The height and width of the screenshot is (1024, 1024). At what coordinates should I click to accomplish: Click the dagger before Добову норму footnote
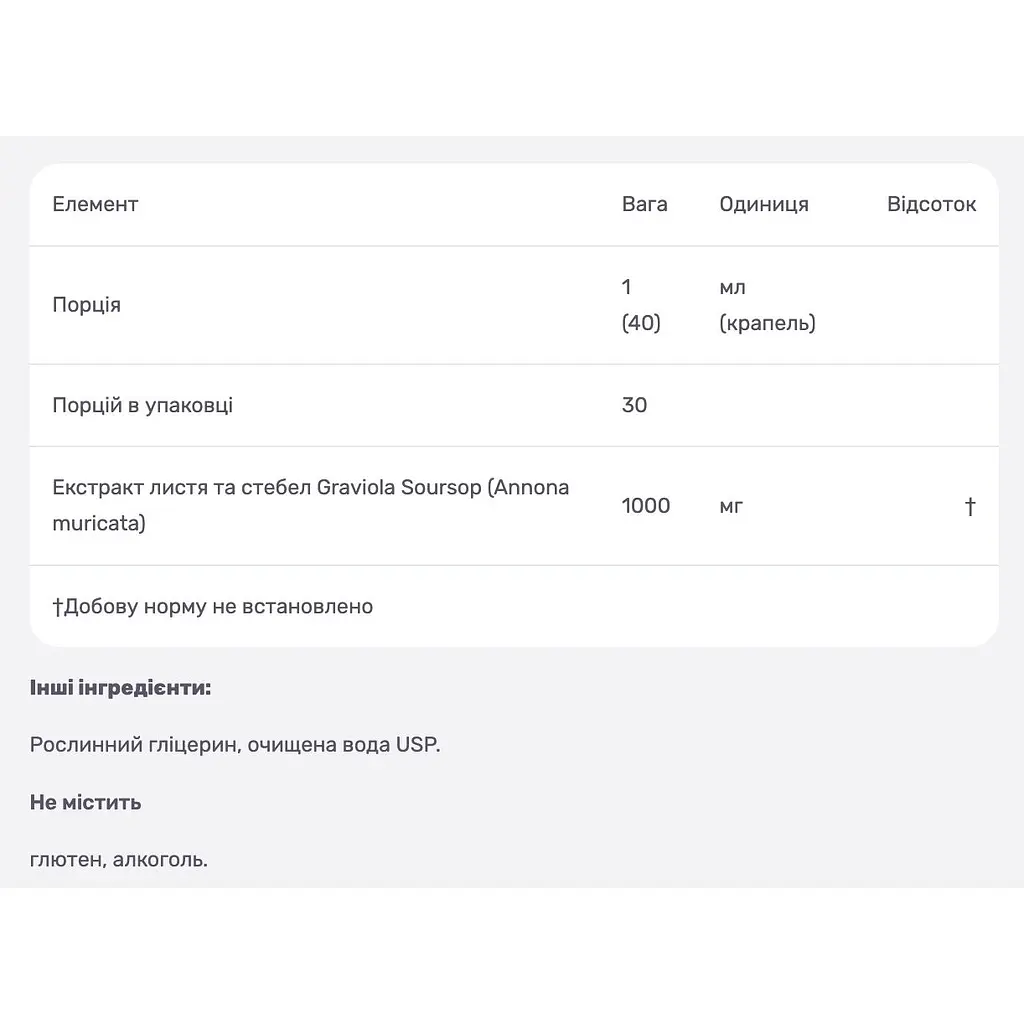click(x=57, y=607)
